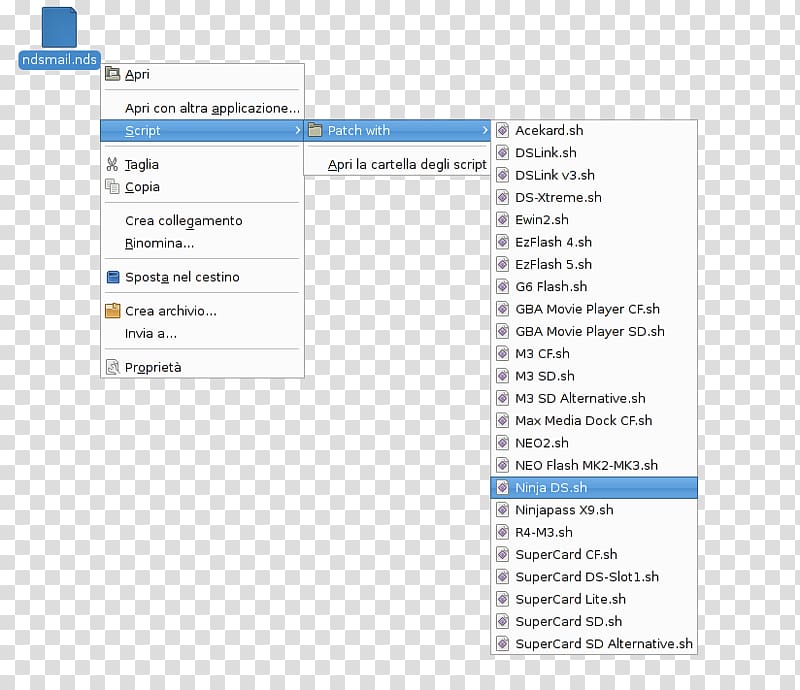Select Copia in the context menu
800x690 pixels.
click(x=203, y=187)
